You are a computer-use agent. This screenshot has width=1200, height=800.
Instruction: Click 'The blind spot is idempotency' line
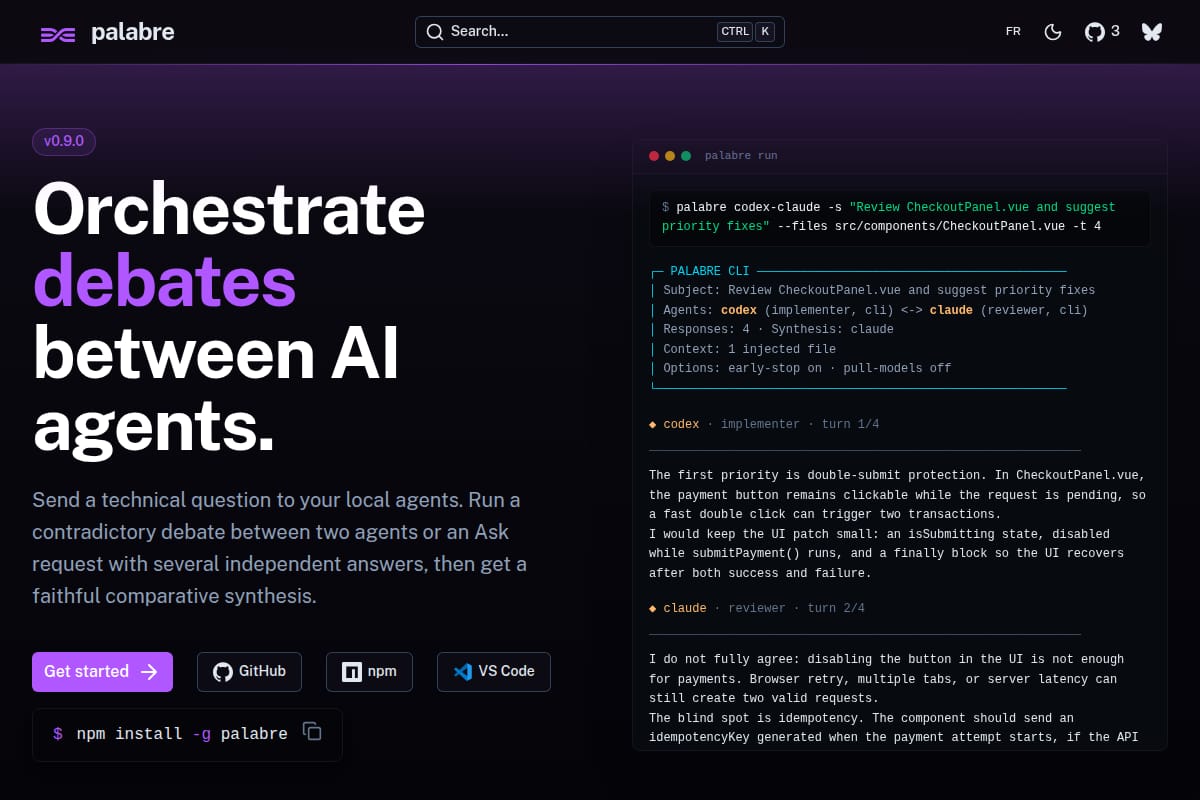coord(861,718)
